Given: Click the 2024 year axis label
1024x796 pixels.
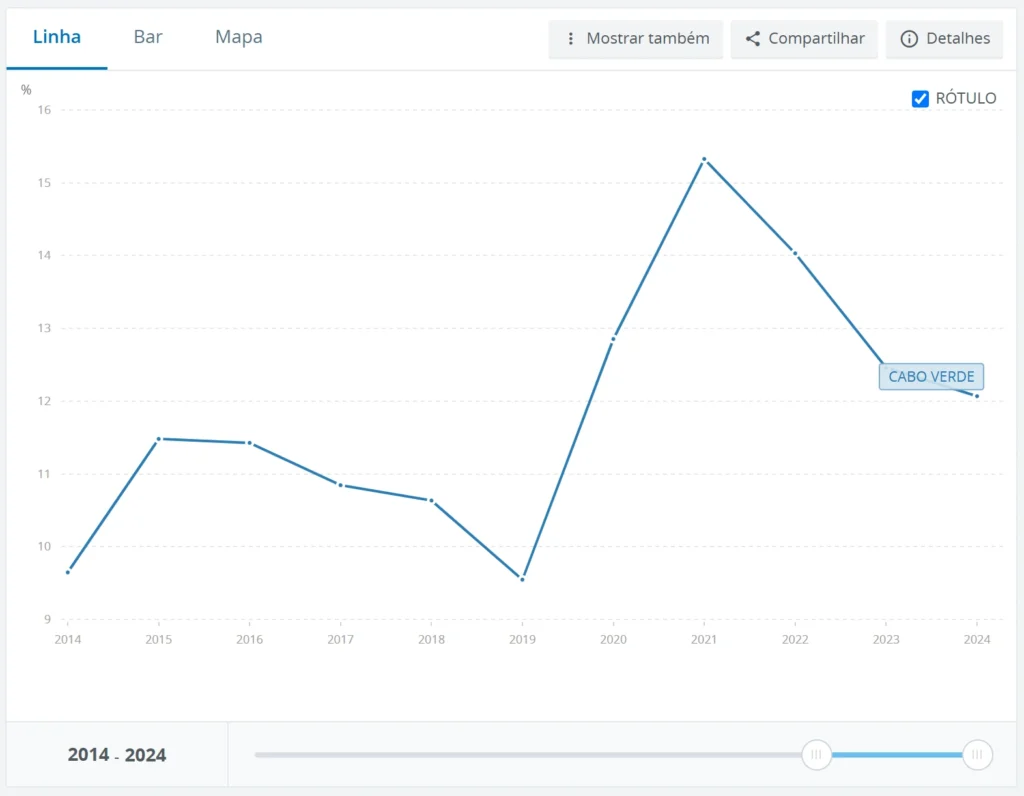Looking at the screenshot, I should (x=976, y=638).
